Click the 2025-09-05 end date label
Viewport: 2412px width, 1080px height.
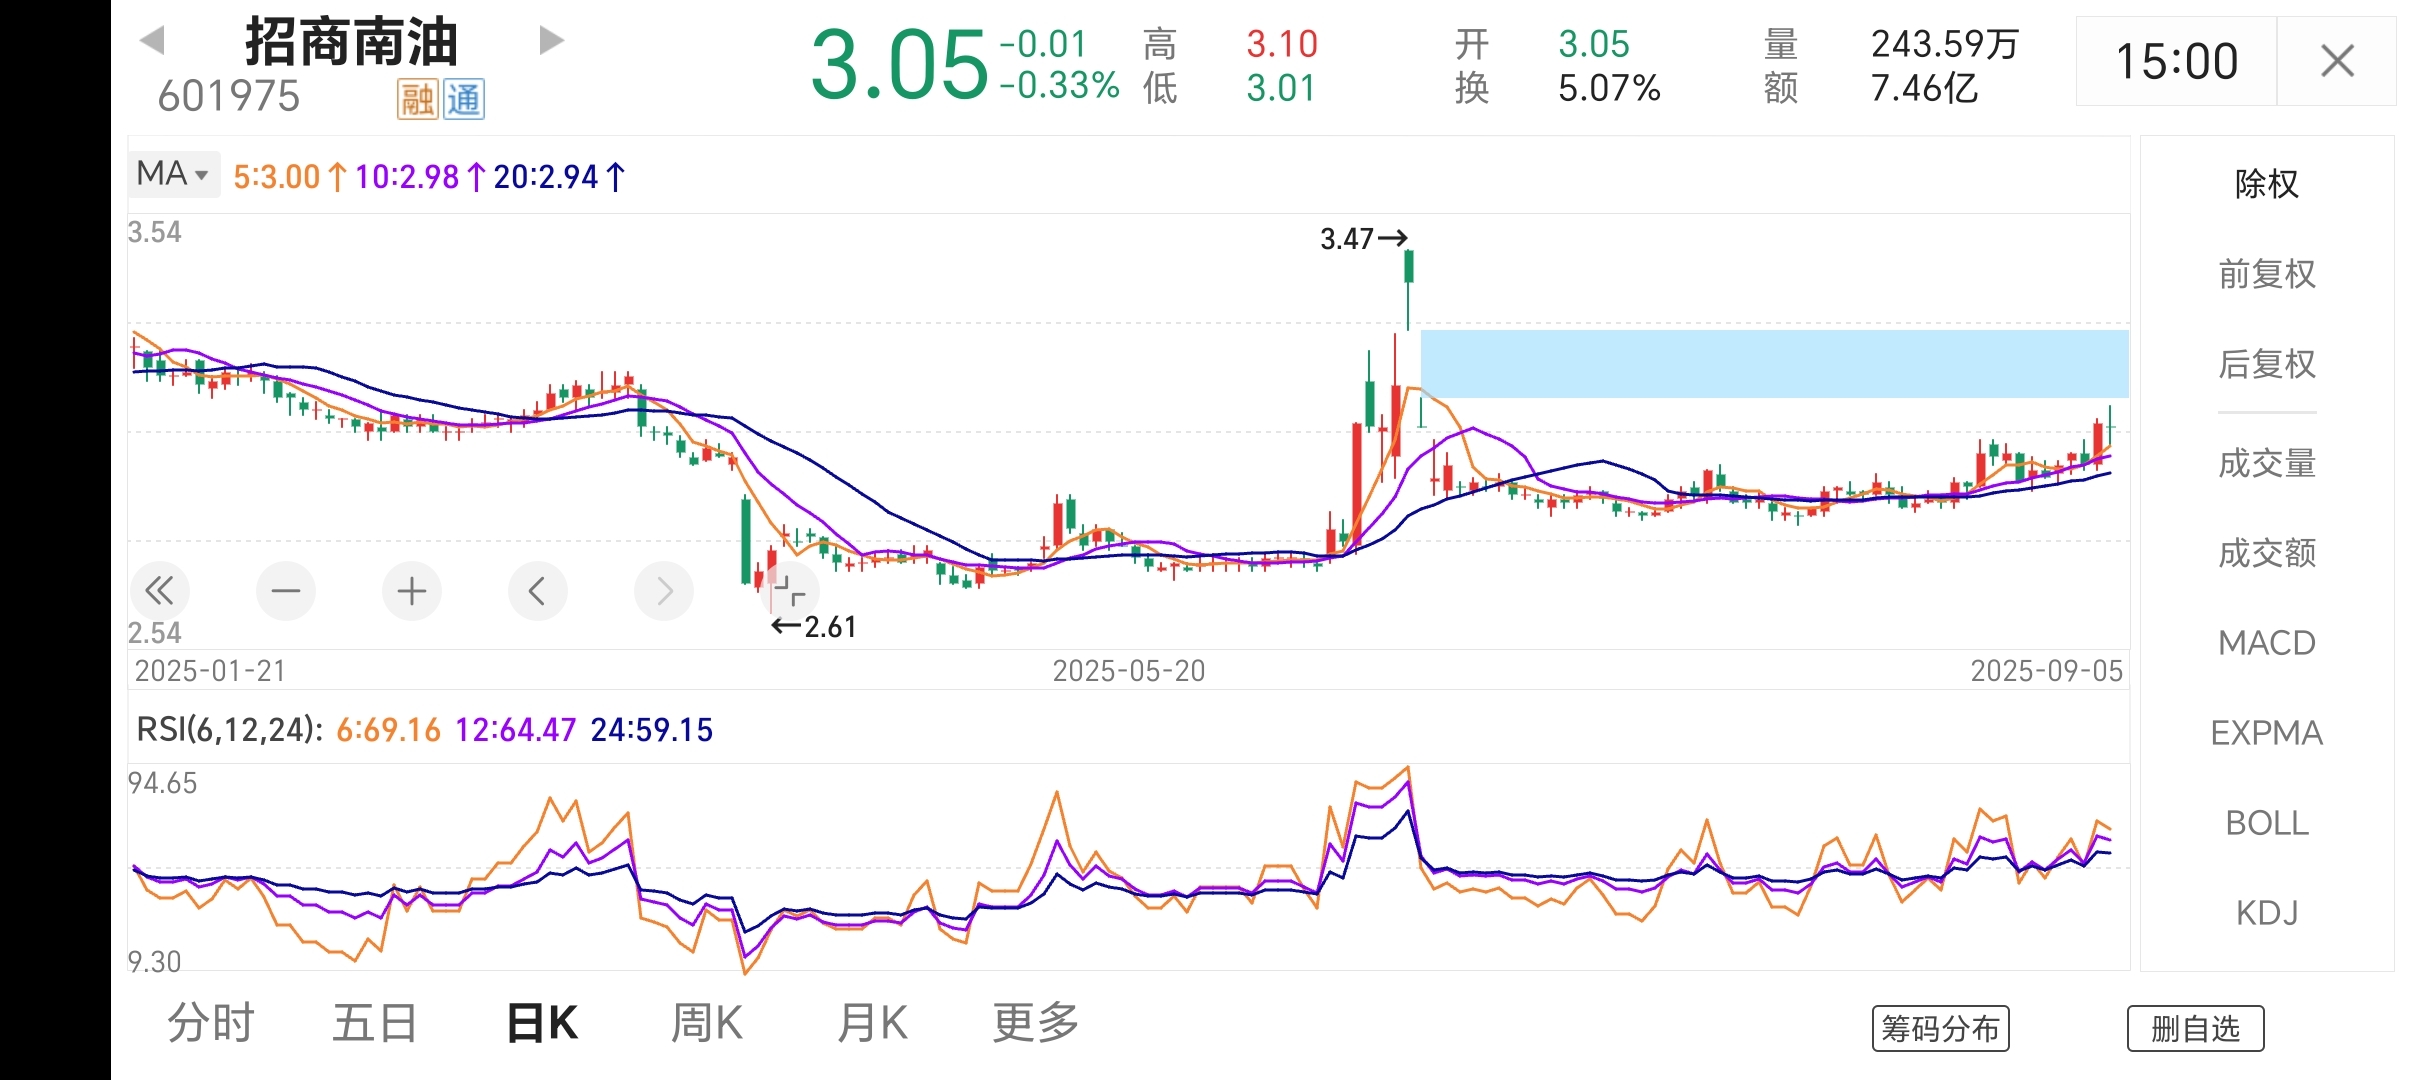2047,671
